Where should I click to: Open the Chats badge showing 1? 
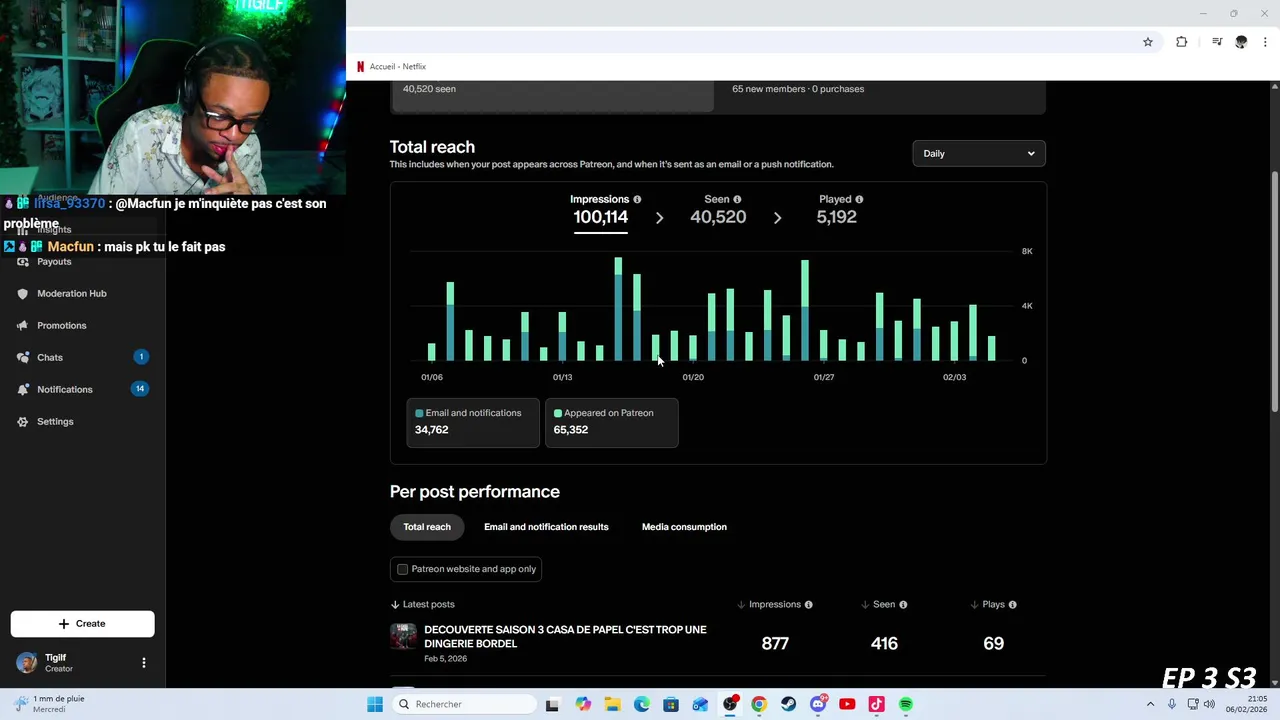[141, 357]
